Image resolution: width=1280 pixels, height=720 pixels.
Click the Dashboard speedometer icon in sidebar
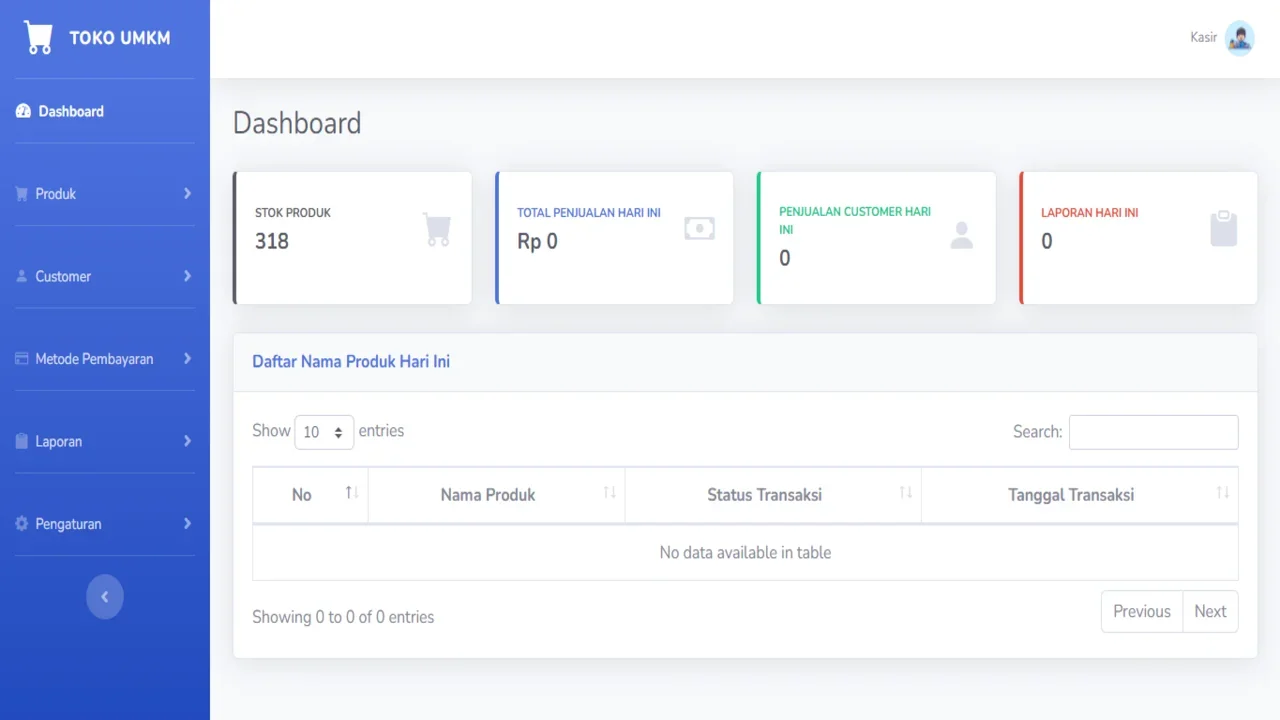pos(23,111)
